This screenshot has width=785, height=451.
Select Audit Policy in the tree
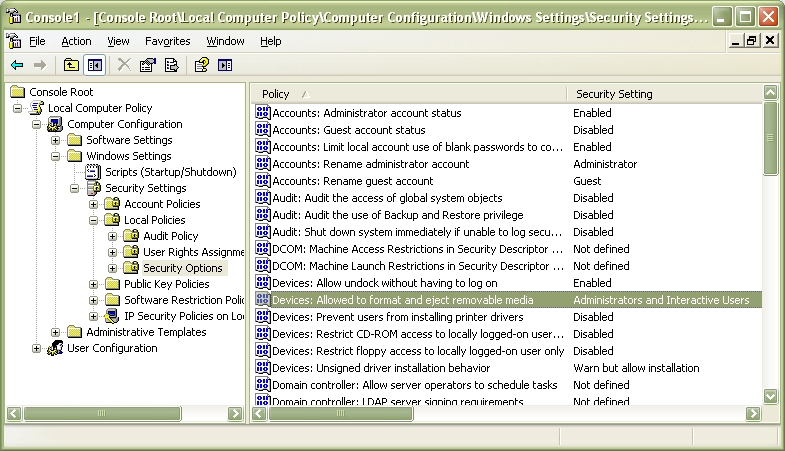tap(171, 236)
